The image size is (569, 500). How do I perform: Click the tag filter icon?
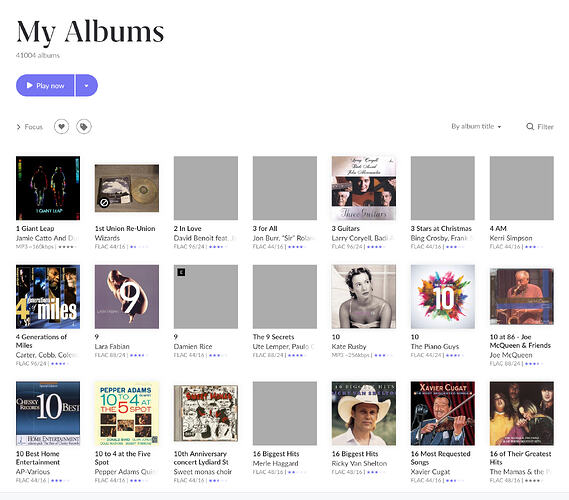click(84, 127)
